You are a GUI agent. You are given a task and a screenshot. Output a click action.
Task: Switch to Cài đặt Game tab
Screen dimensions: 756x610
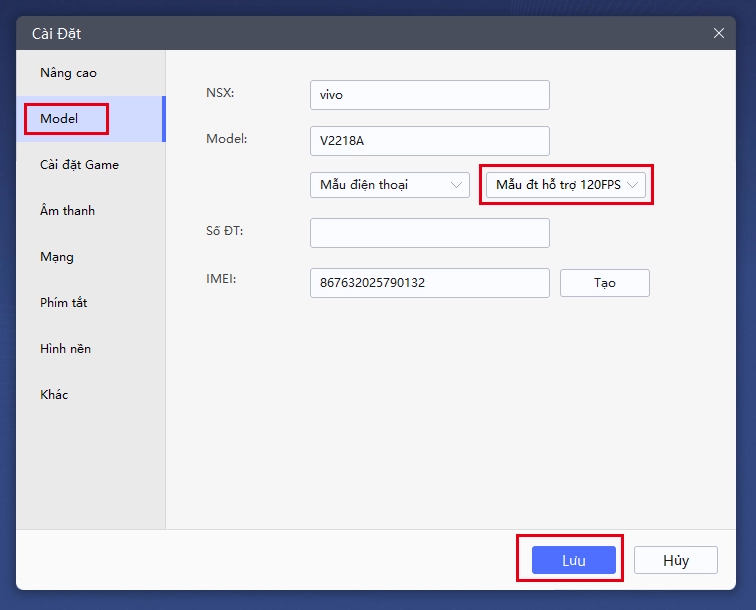(x=79, y=165)
